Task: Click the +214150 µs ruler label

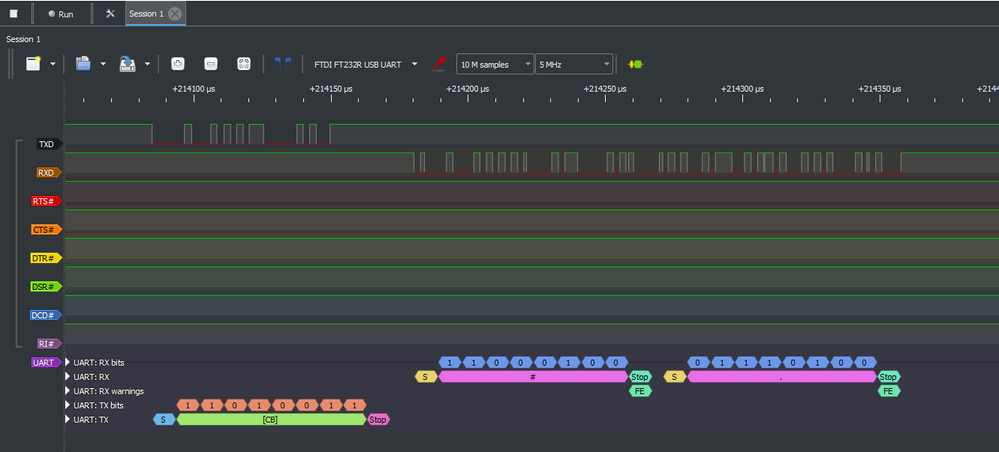Action: click(x=331, y=89)
